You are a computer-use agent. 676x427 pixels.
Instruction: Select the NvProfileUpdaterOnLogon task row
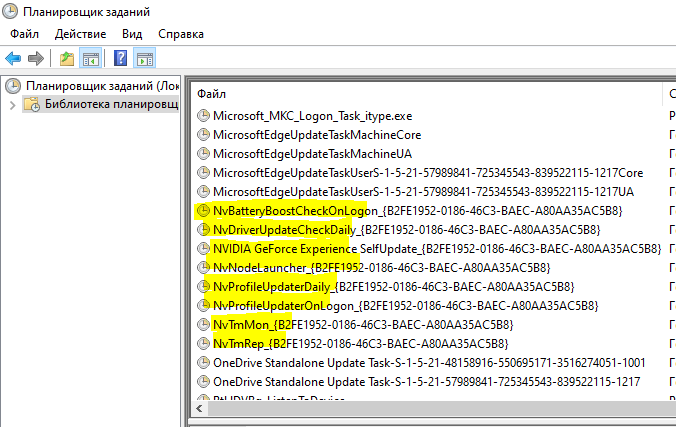pos(406,305)
